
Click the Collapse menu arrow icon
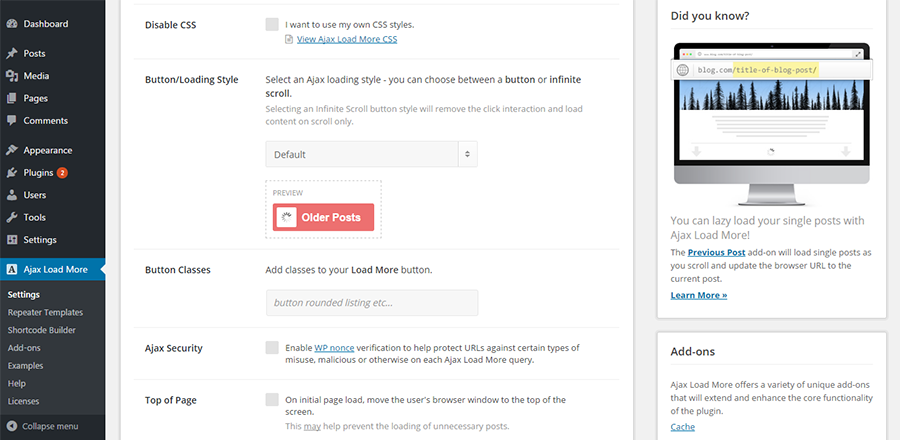click(12, 426)
